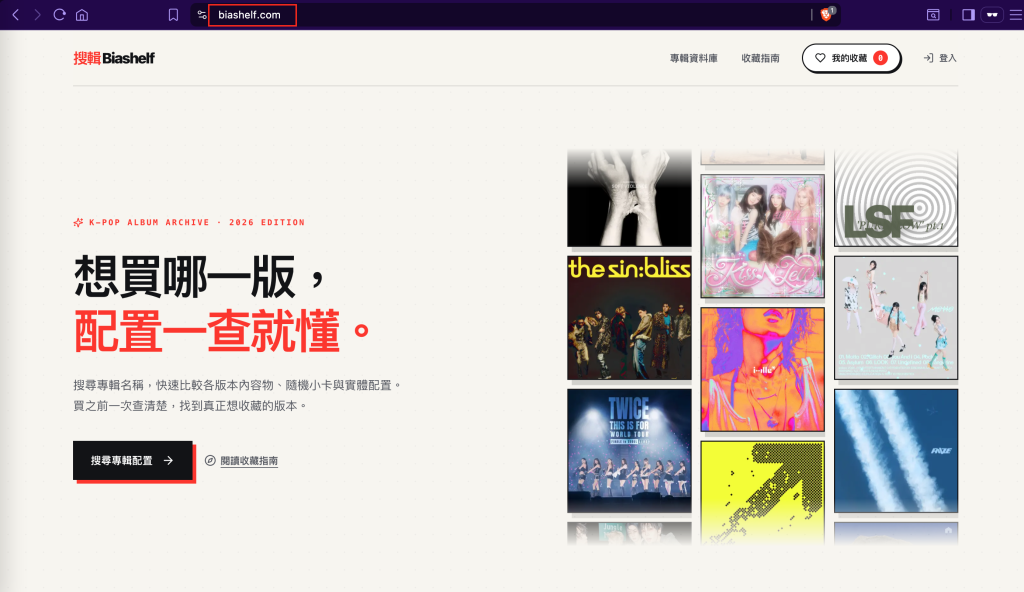Screen dimensions: 1024x592
Task: Click the red headline 配置一查就懂
Action: [222, 331]
